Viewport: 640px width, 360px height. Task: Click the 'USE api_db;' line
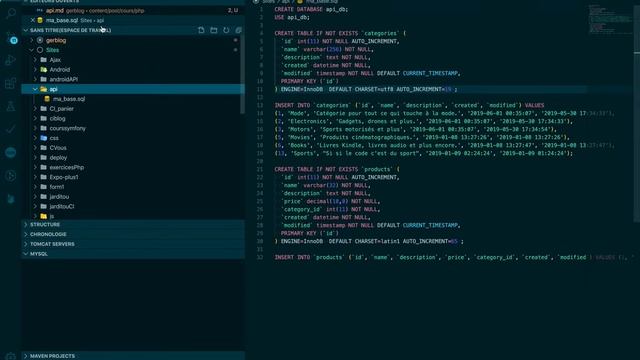(292, 17)
